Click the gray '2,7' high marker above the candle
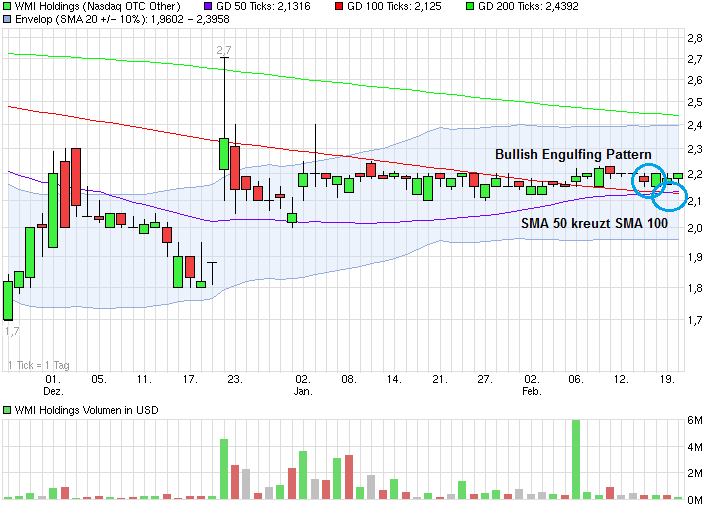Screen dimensions: 726x508 pos(224,50)
